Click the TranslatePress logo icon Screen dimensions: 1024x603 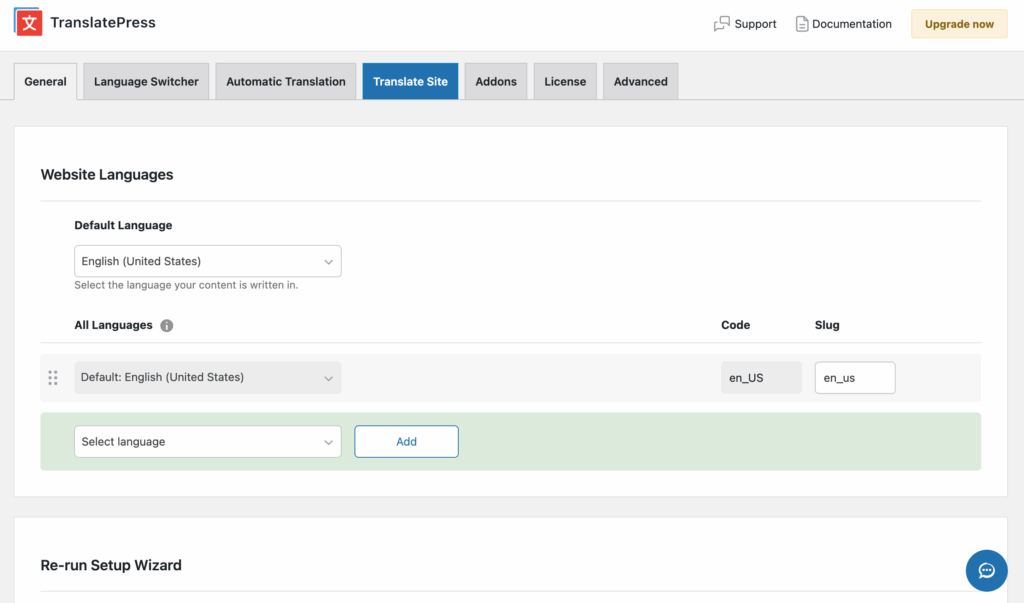pos(27,21)
